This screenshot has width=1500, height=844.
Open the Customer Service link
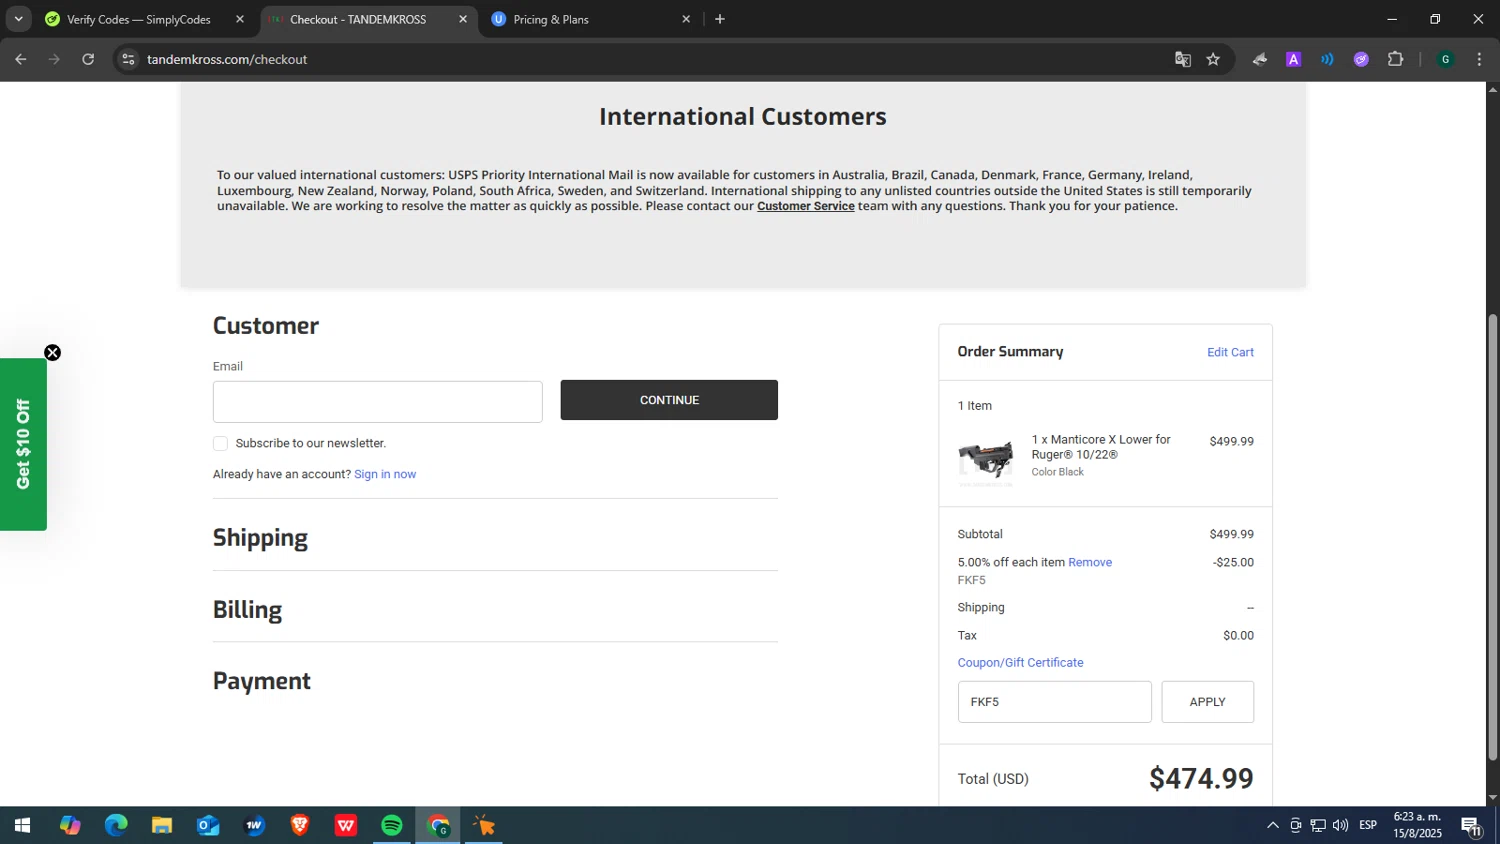point(806,206)
